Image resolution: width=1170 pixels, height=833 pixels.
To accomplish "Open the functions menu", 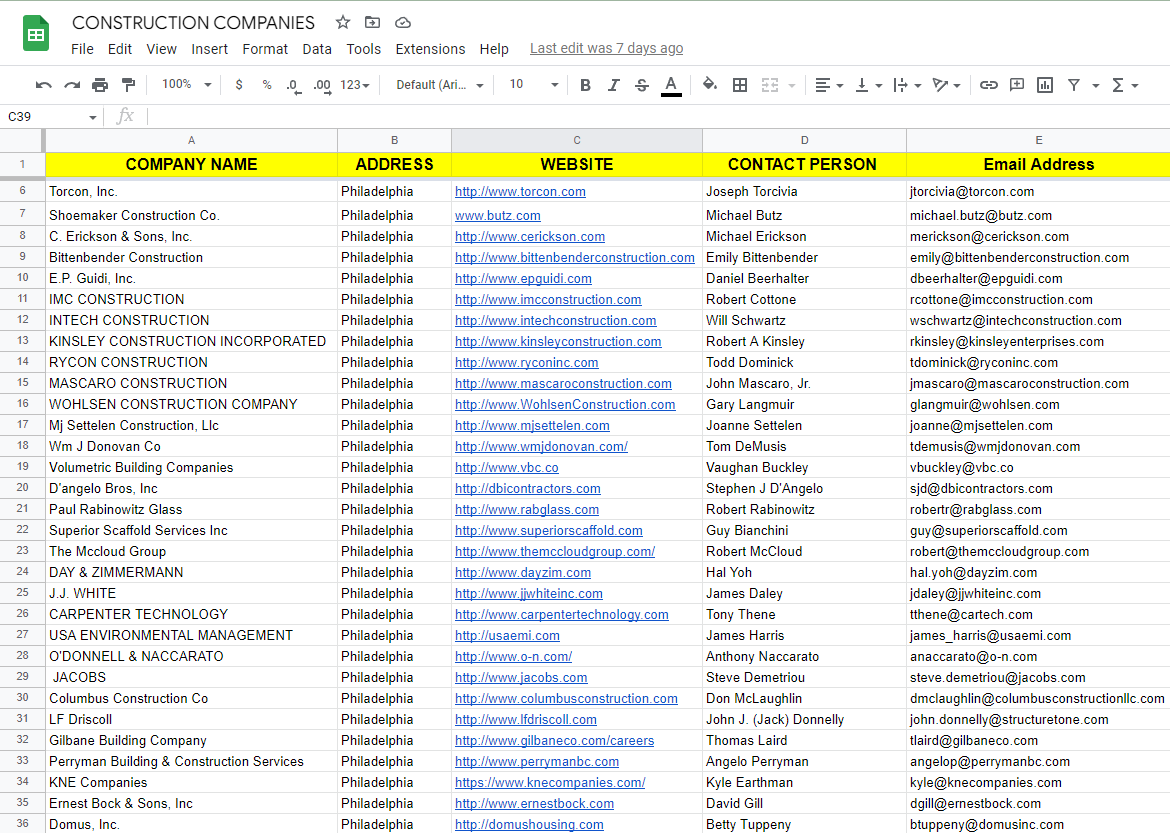I will [x=1124, y=85].
